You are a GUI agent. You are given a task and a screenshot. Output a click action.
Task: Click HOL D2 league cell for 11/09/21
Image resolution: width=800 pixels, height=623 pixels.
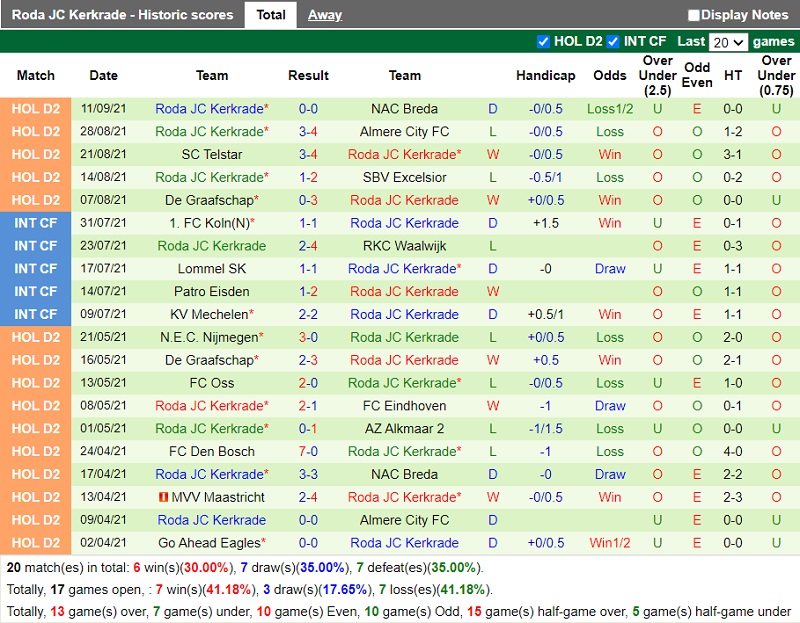click(36, 109)
